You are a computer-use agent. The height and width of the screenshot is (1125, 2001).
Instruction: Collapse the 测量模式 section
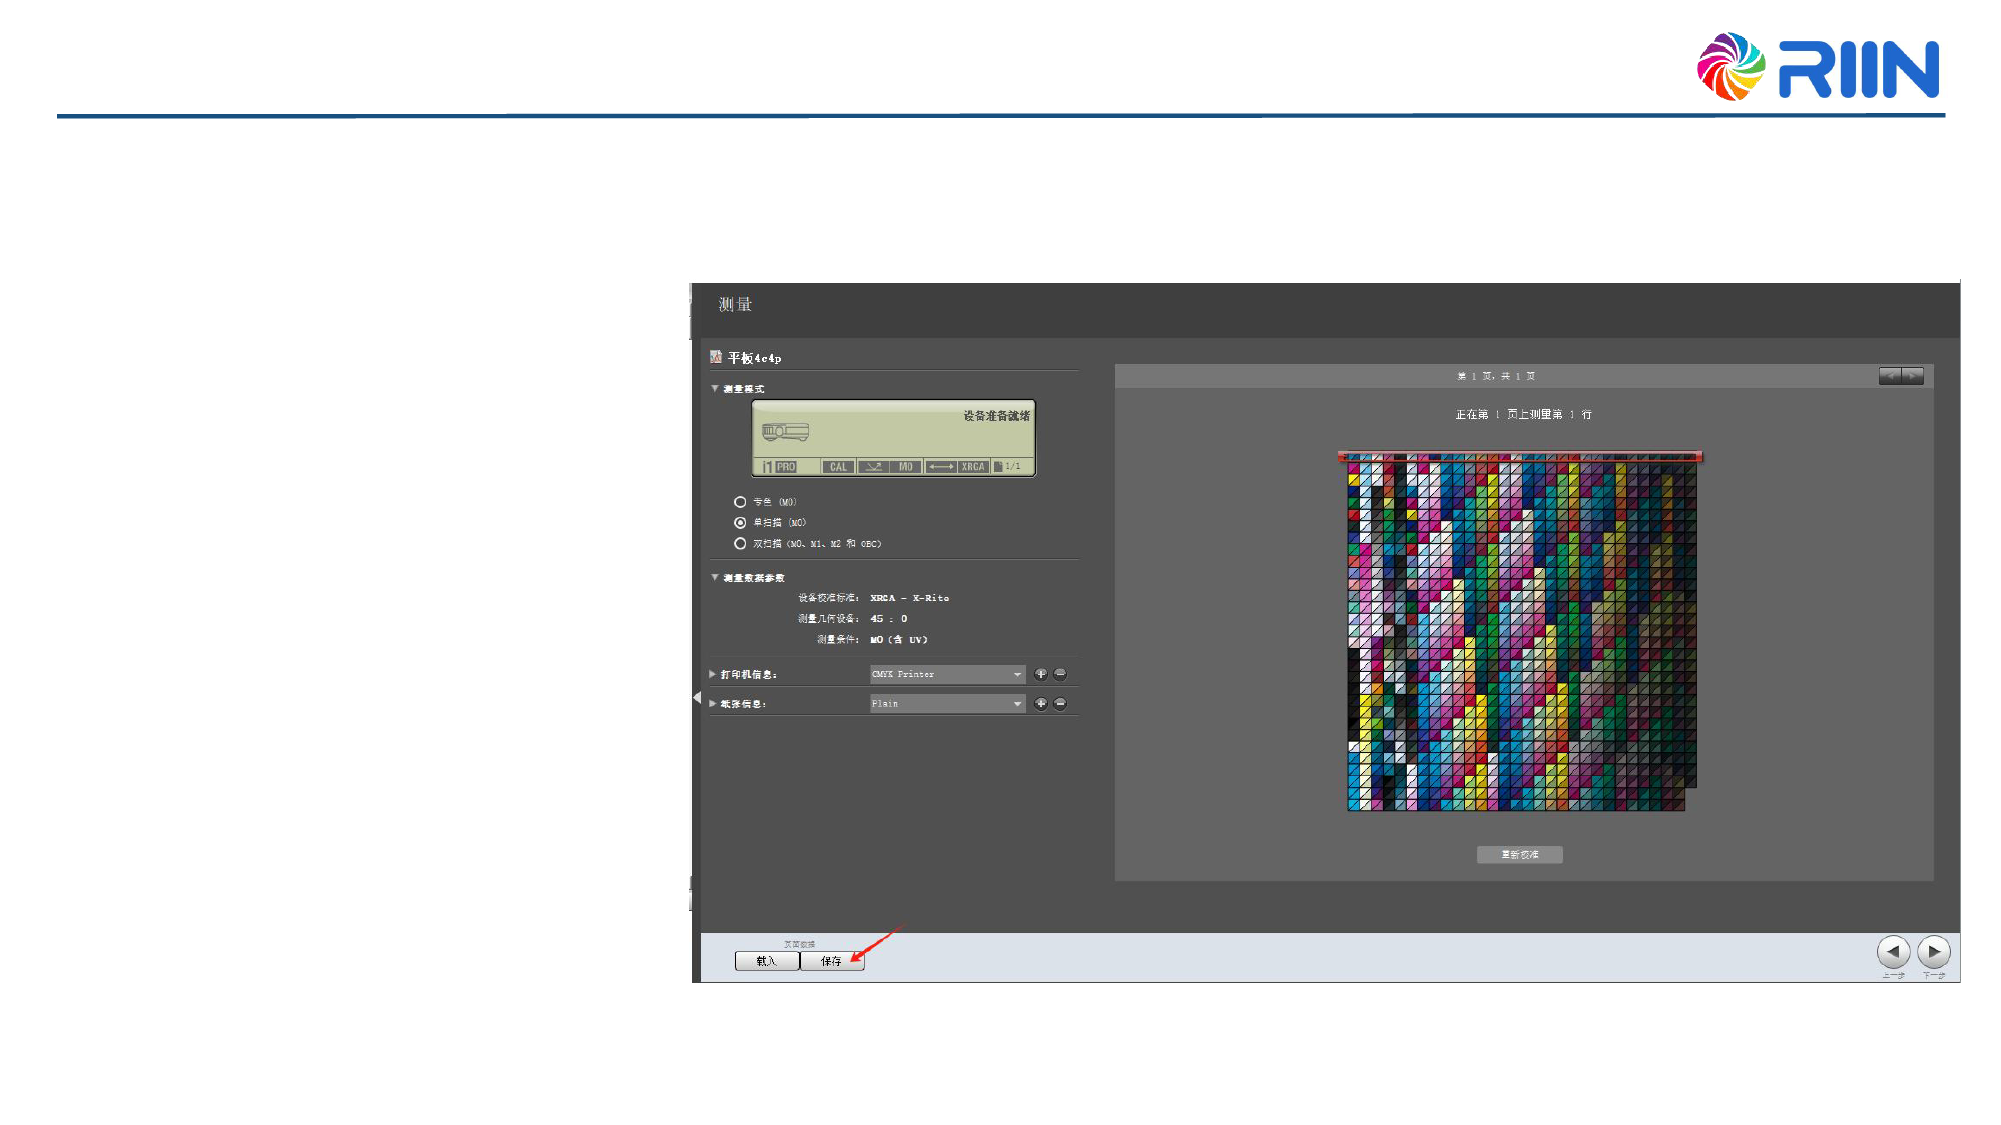click(x=715, y=389)
